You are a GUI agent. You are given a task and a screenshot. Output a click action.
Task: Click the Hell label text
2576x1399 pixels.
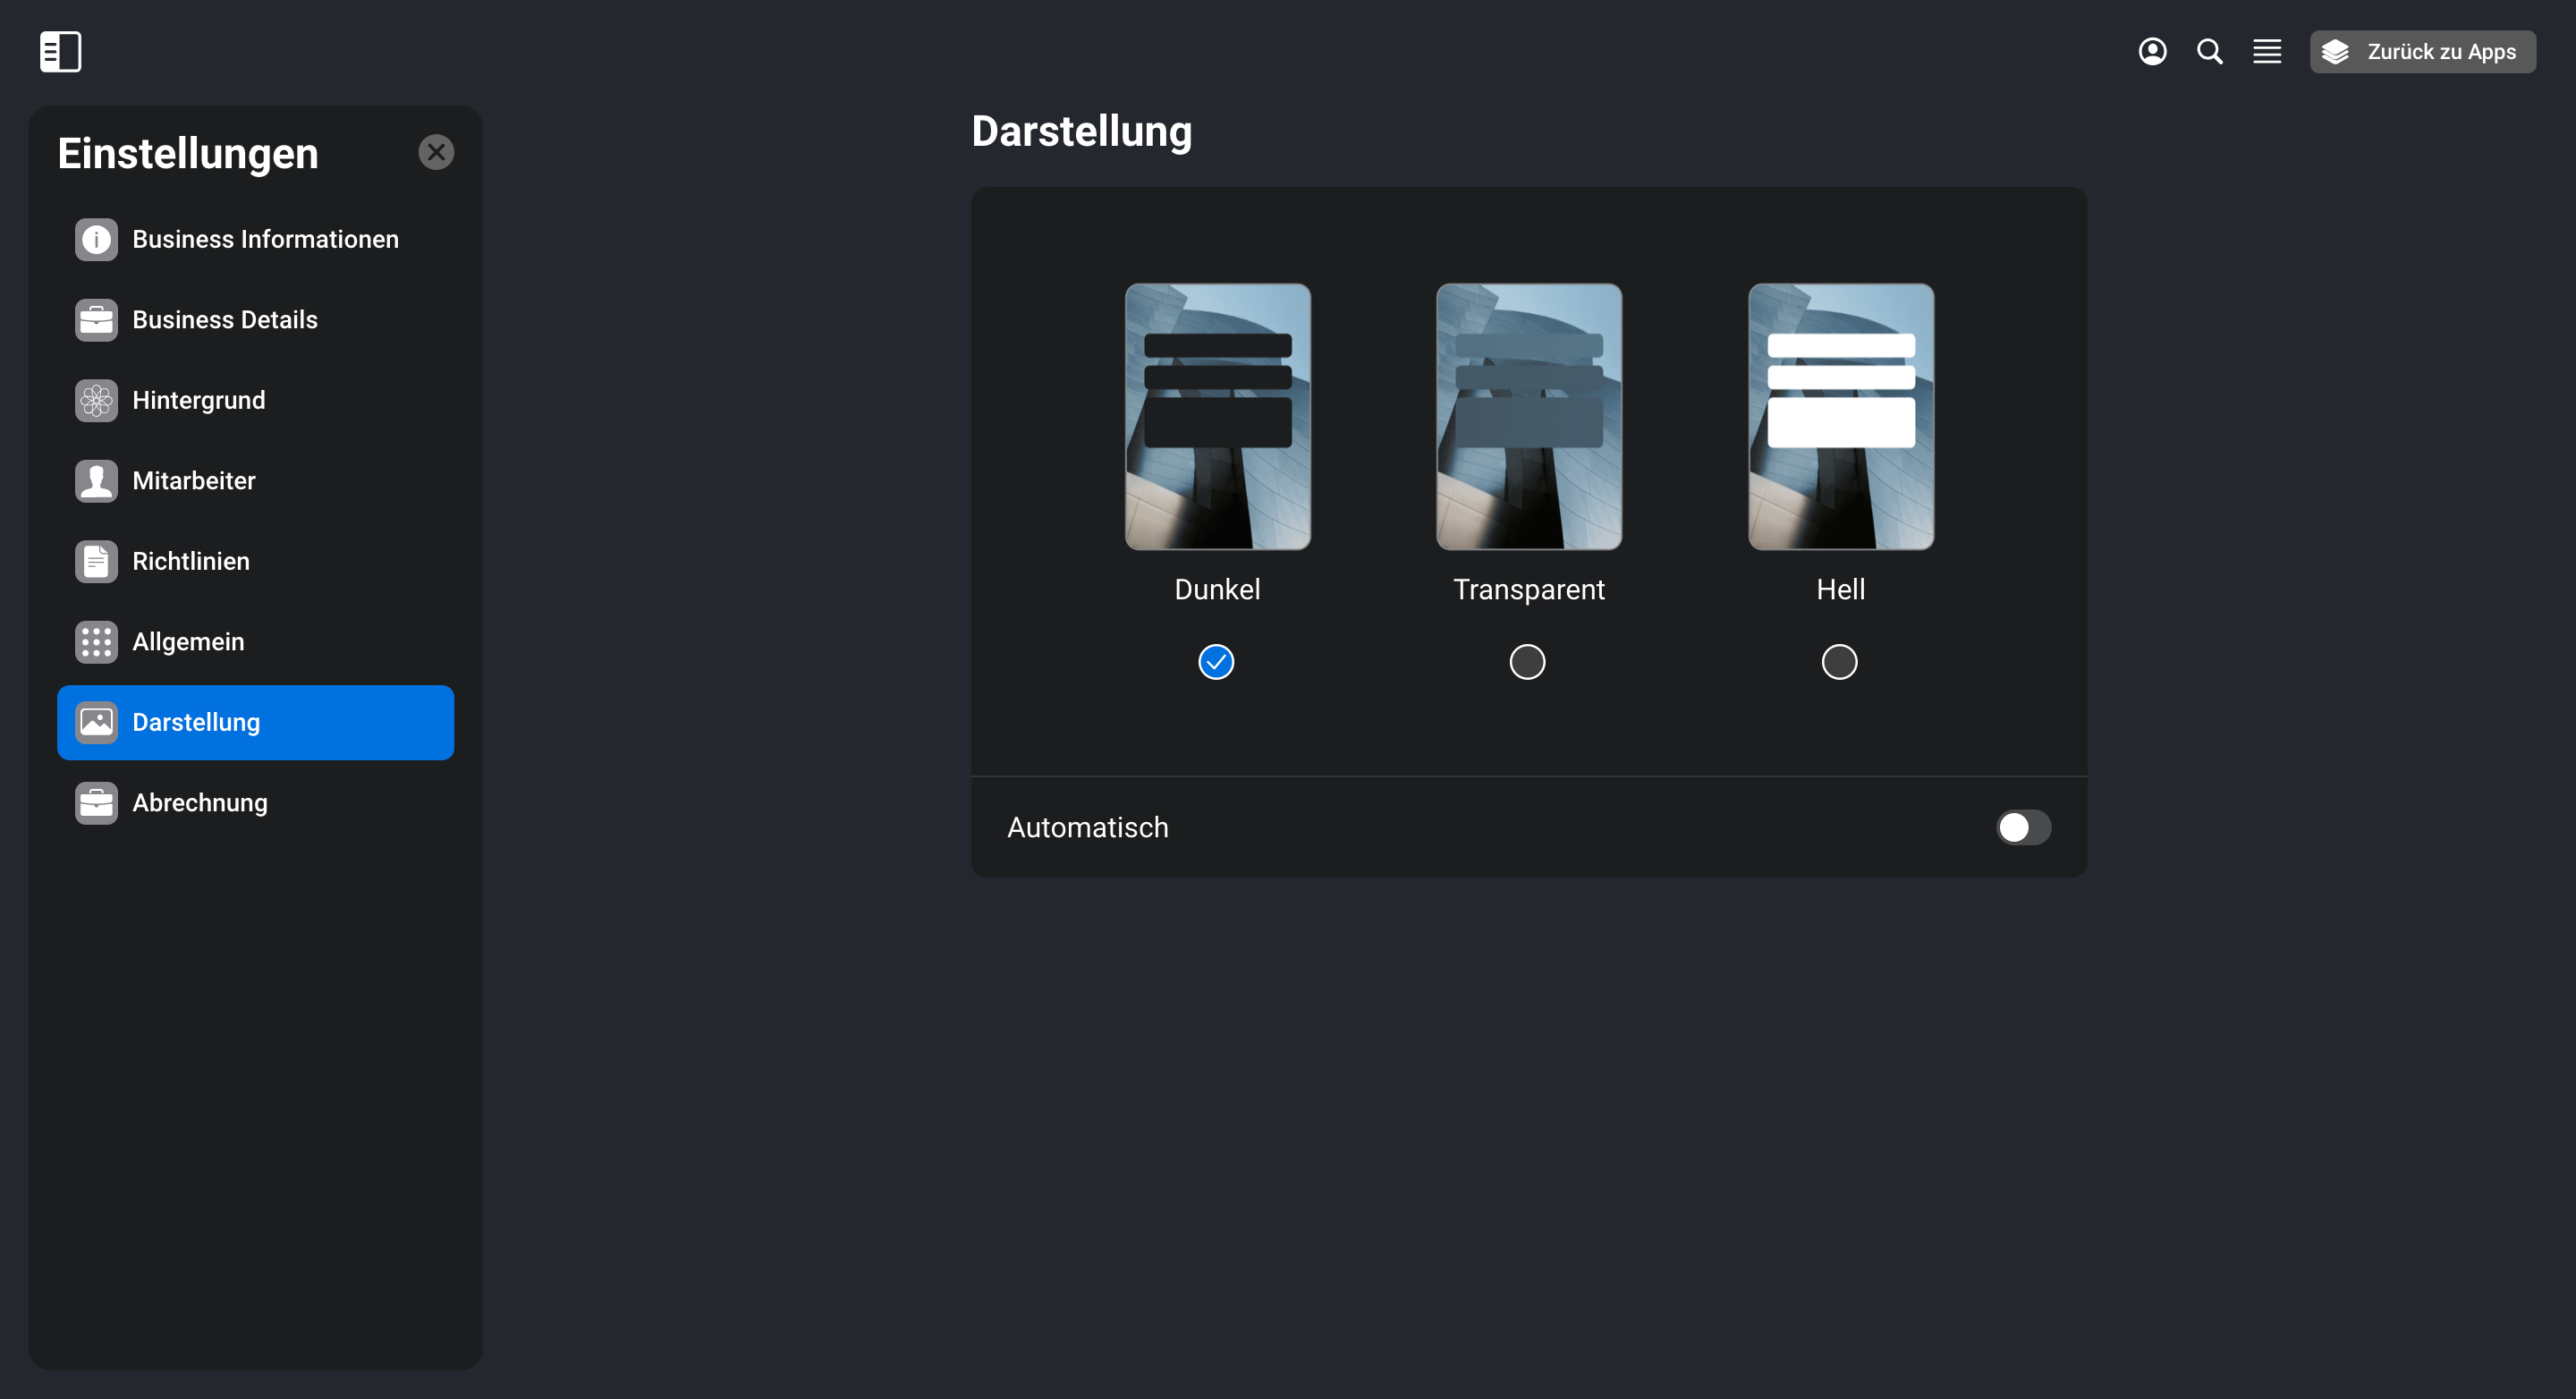tap(1840, 589)
